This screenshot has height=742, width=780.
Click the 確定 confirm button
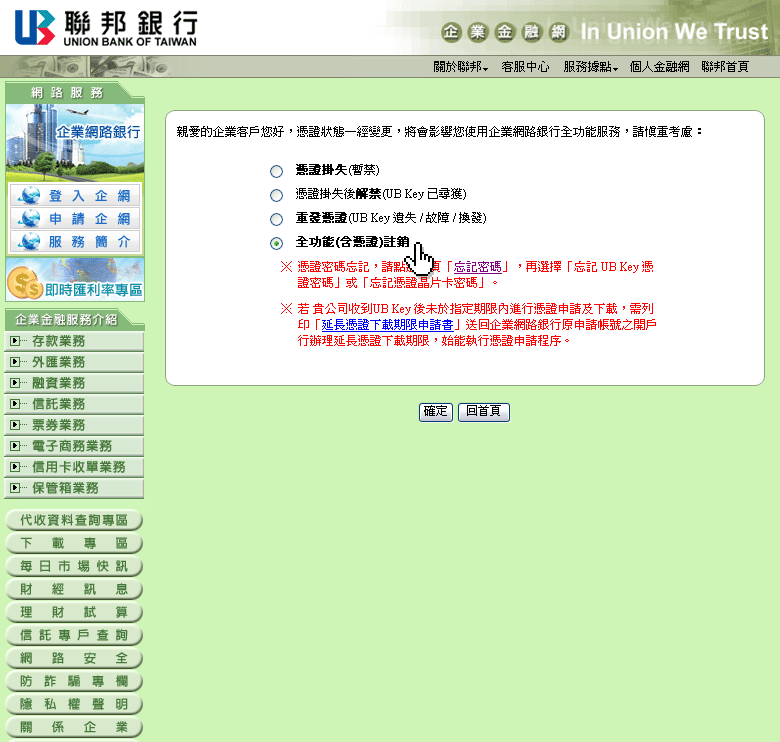(436, 412)
